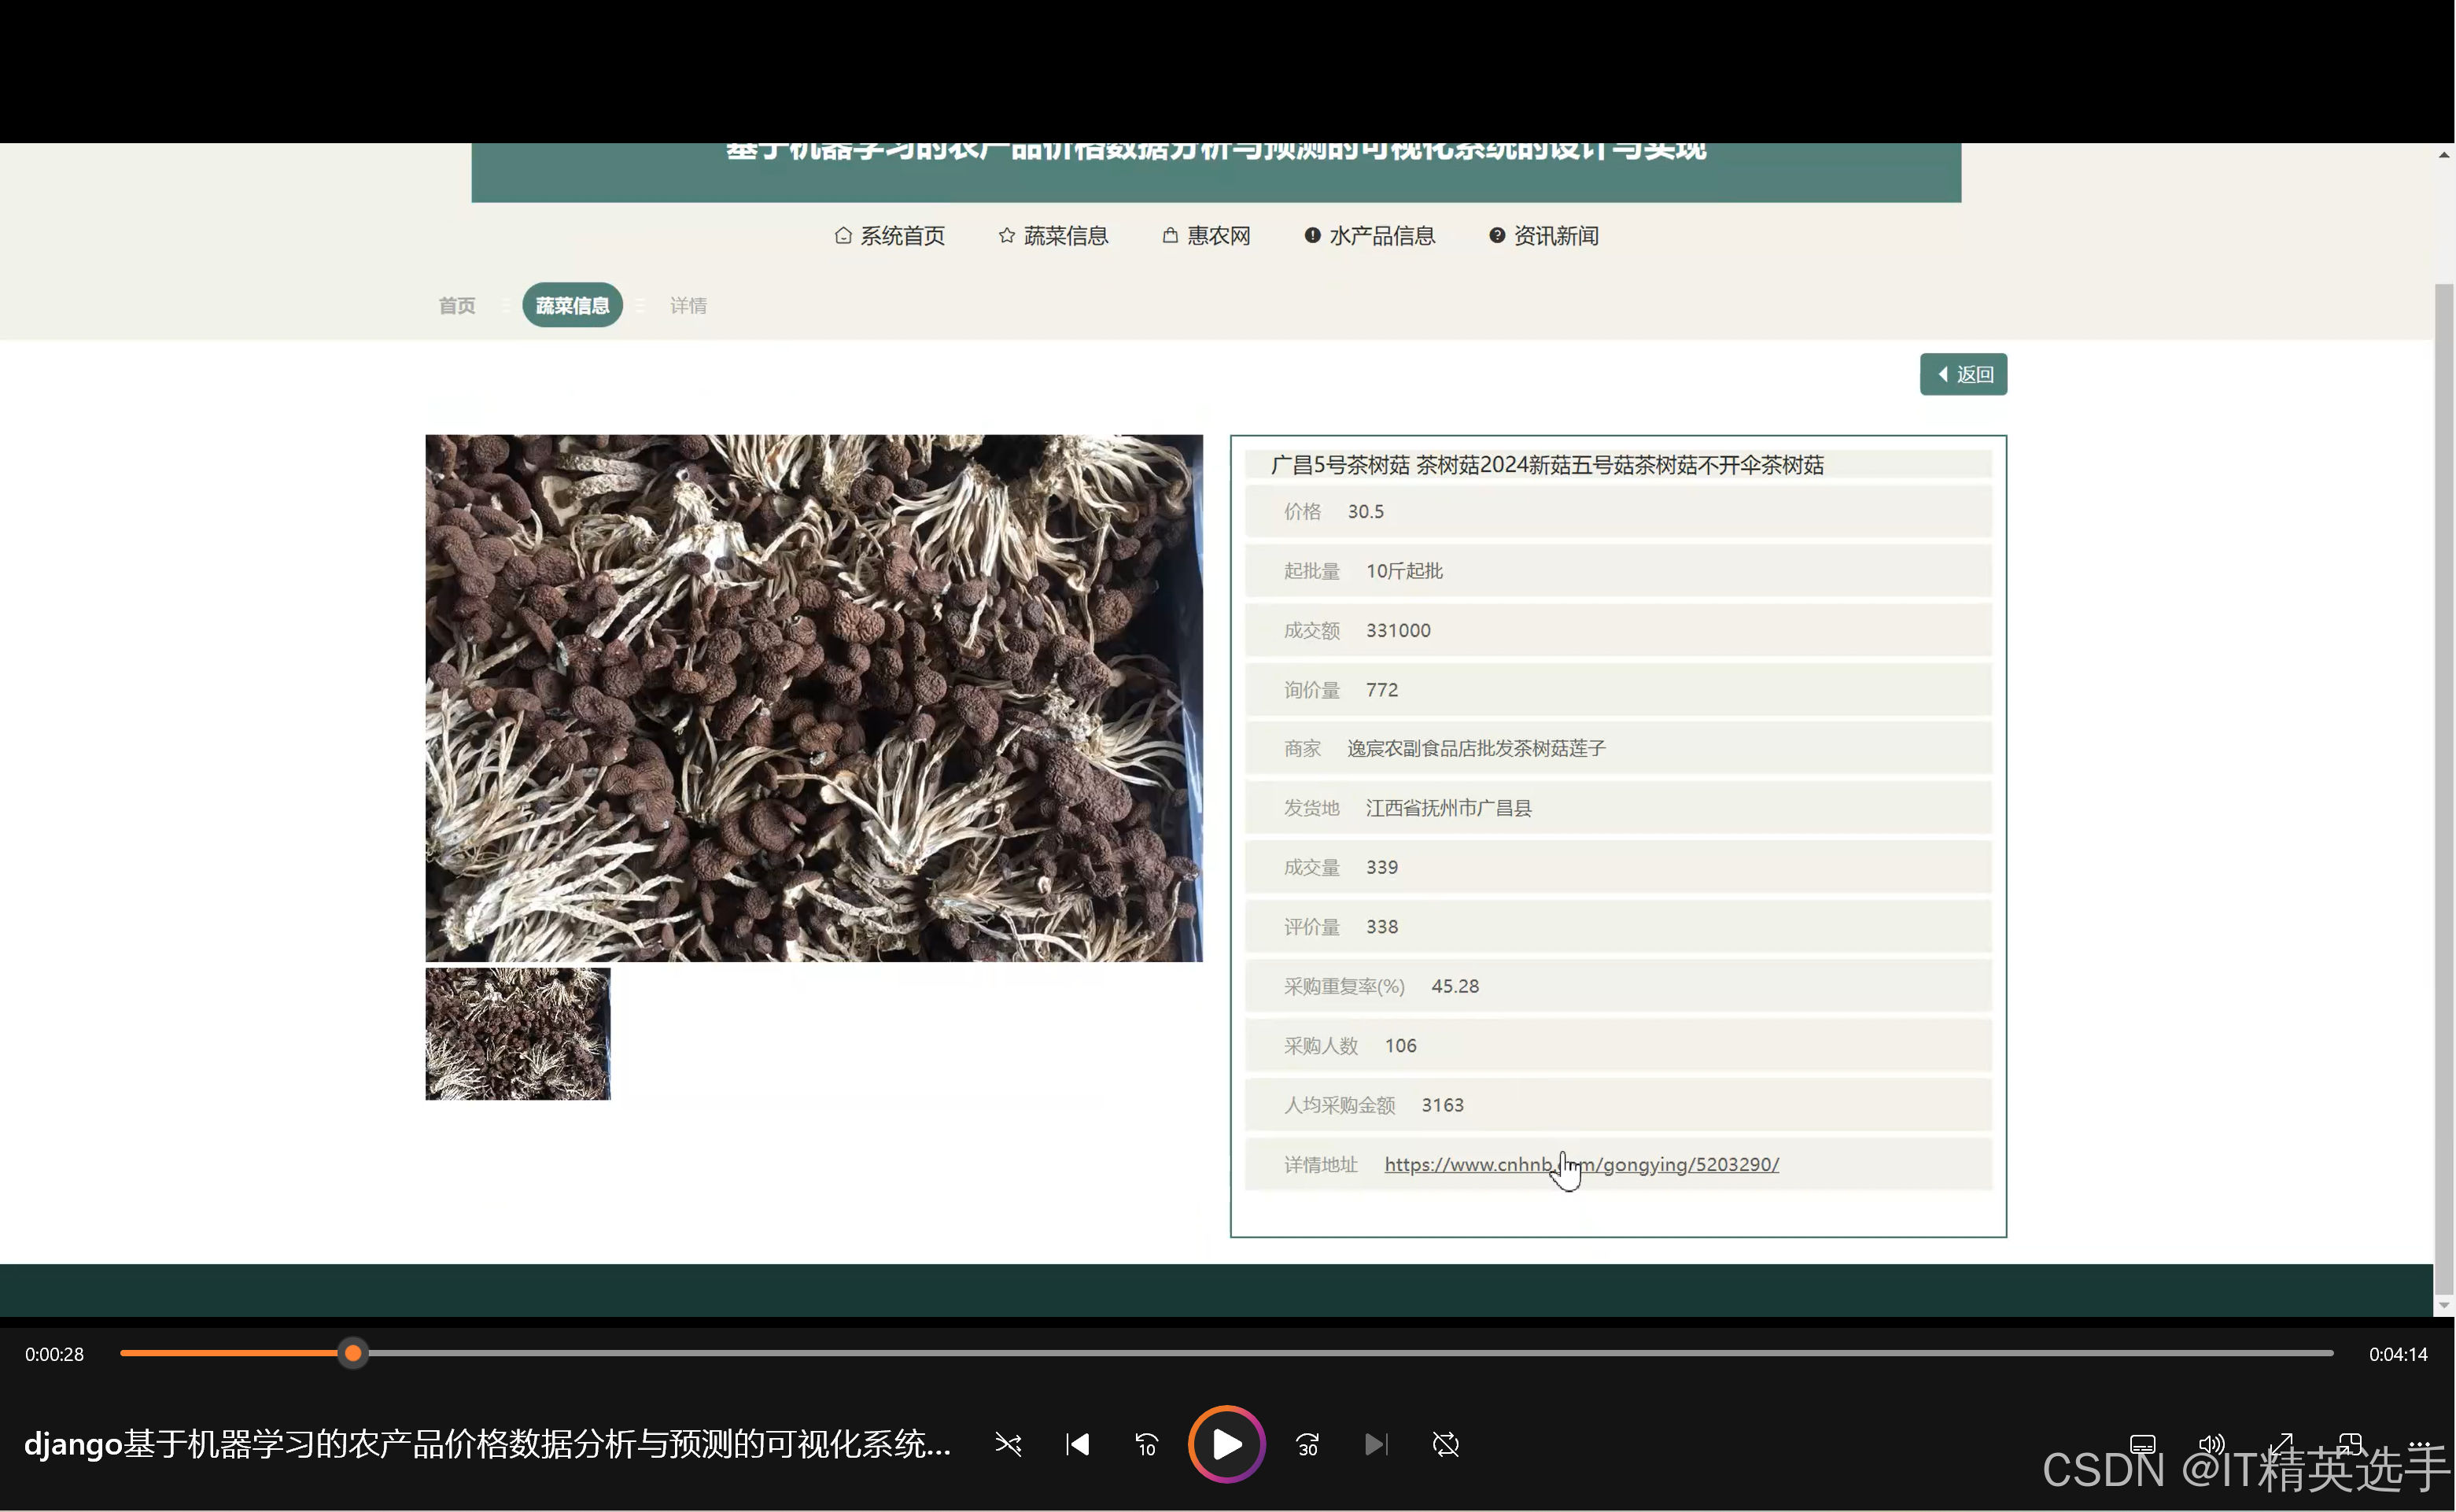The width and height of the screenshot is (2456, 1512).
Task: Skip forward 30 seconds
Action: (1307, 1444)
